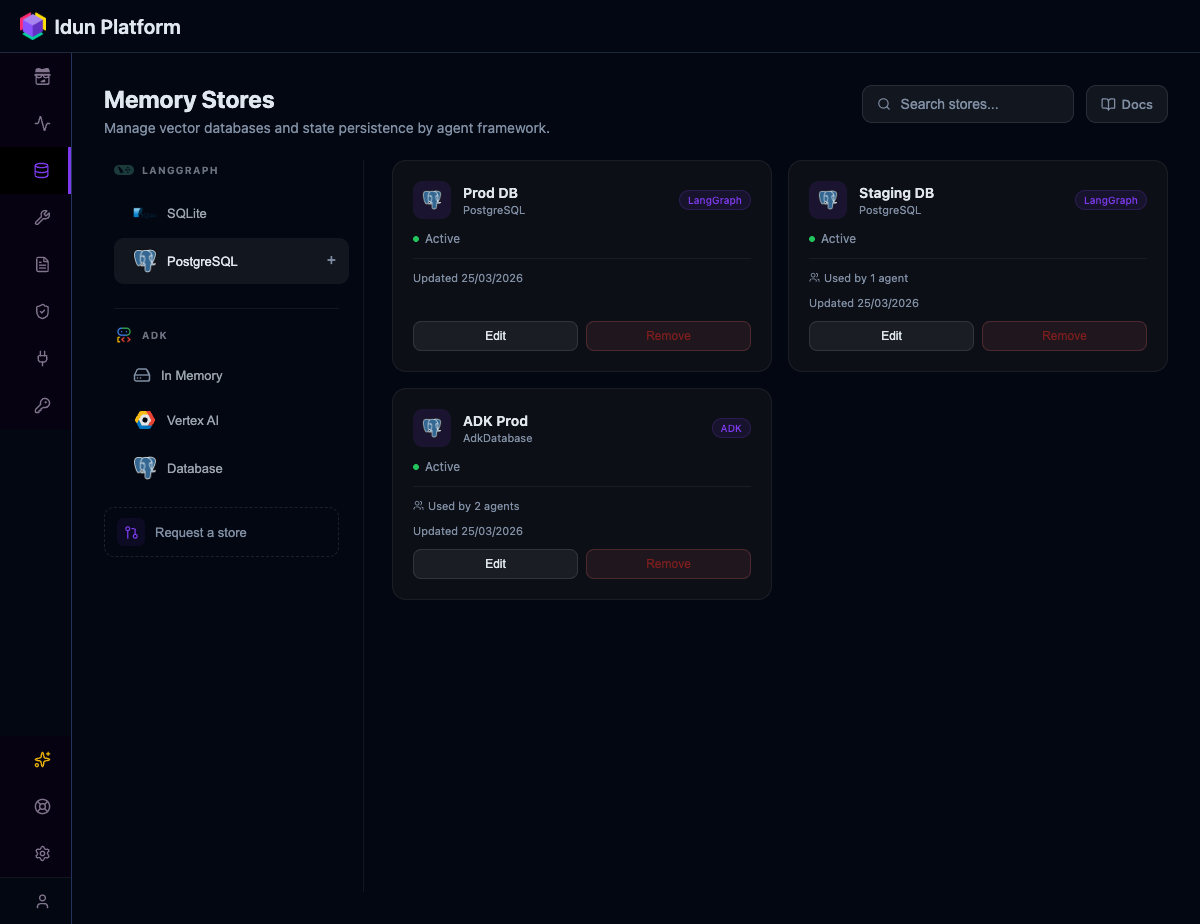Click the Active status on Staging DB
The width and height of the screenshot is (1200, 924).
pyautogui.click(x=832, y=239)
